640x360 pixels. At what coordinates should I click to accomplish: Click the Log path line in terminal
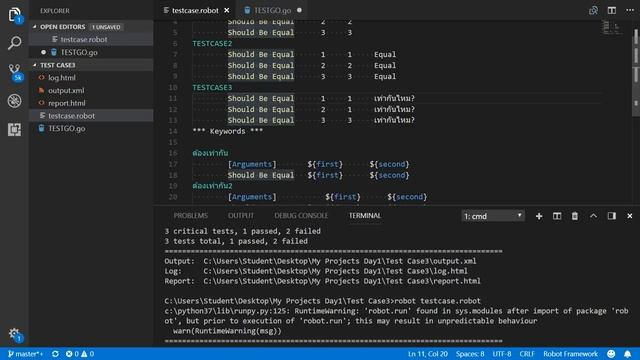(316, 271)
